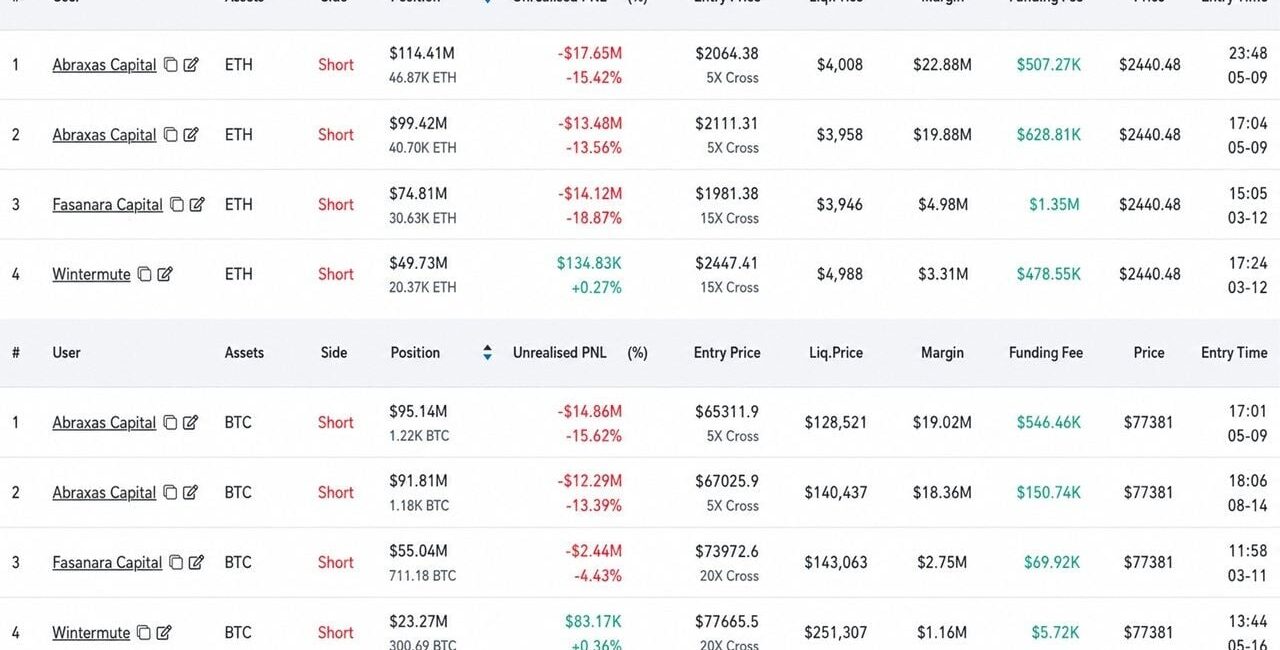The width and height of the screenshot is (1280, 650).
Task: Edit Wintermute label in BTC table
Action: pos(164,632)
